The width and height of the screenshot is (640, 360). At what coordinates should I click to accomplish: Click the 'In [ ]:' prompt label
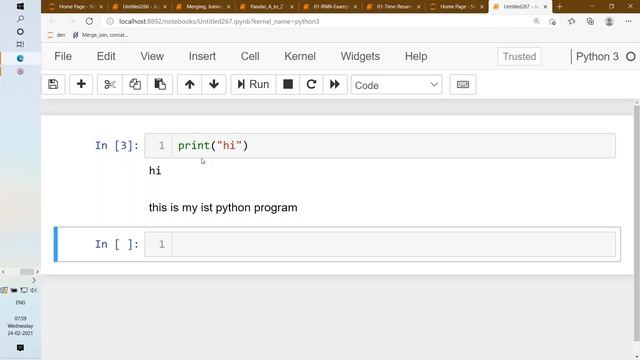(117, 244)
